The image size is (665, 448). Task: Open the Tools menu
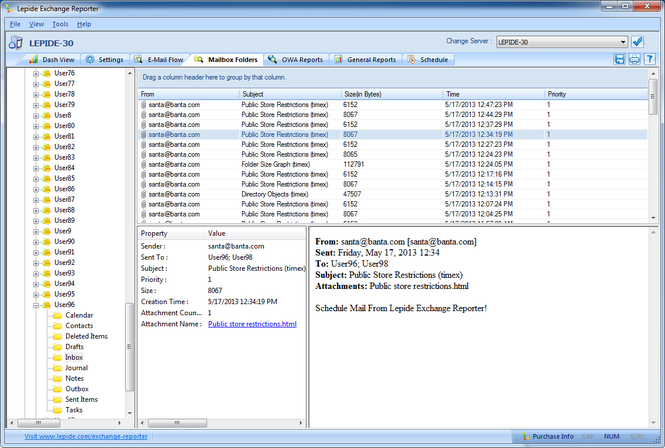(x=60, y=24)
